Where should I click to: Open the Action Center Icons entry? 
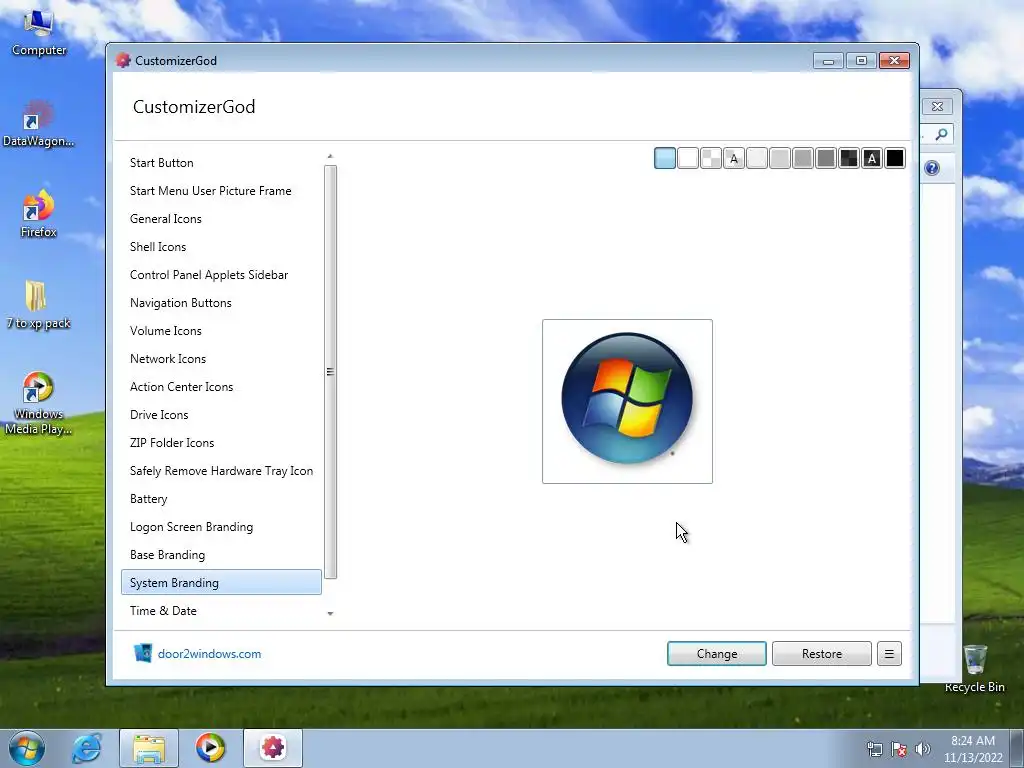[x=221, y=387]
